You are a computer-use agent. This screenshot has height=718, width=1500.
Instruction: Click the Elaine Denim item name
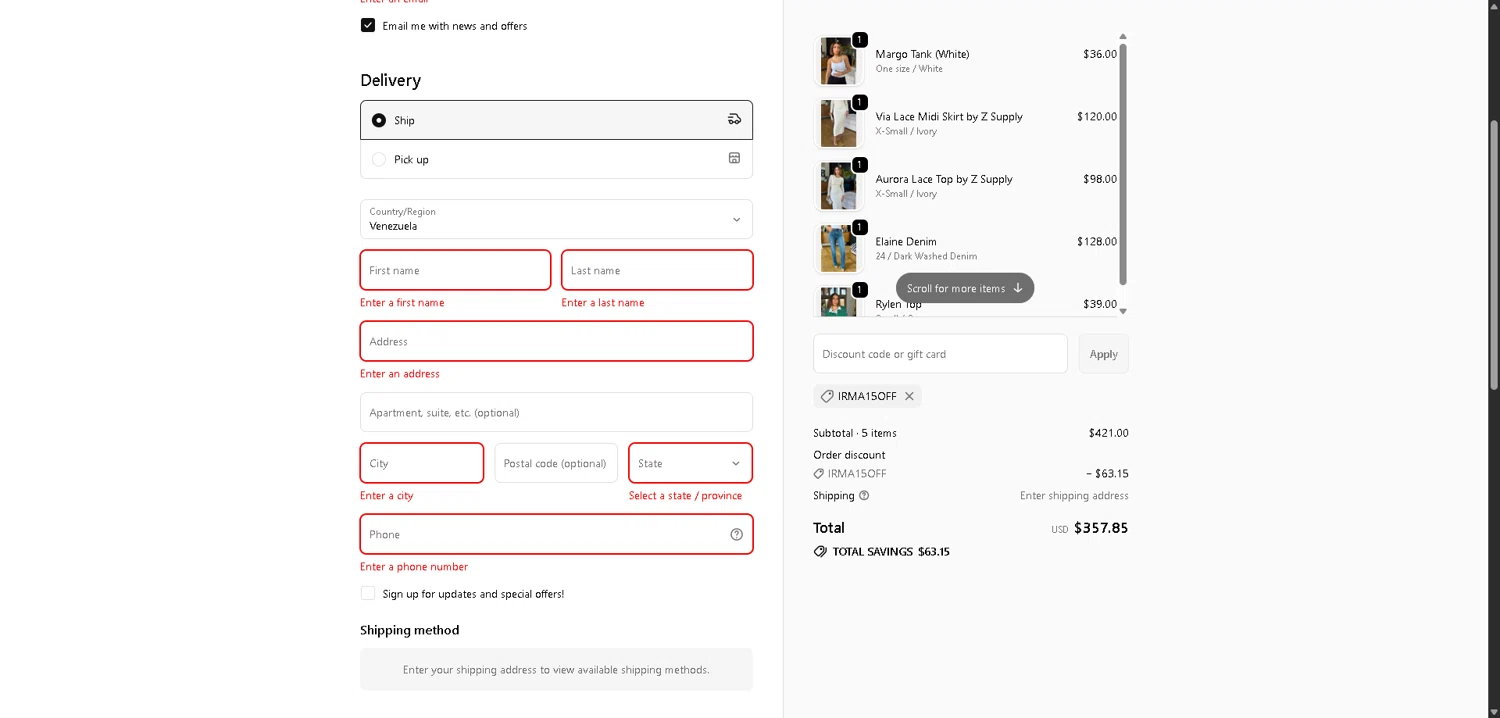coord(906,241)
